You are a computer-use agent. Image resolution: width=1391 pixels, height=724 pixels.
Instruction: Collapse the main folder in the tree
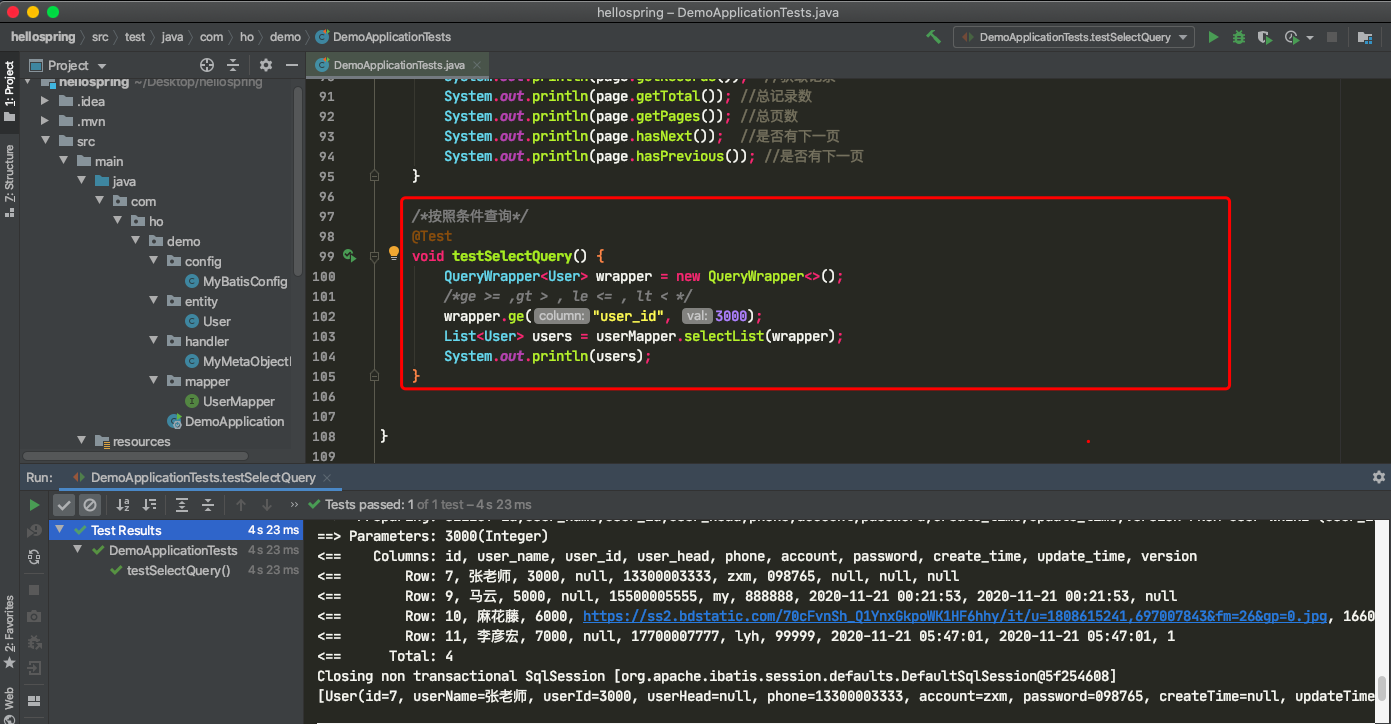click(x=62, y=161)
